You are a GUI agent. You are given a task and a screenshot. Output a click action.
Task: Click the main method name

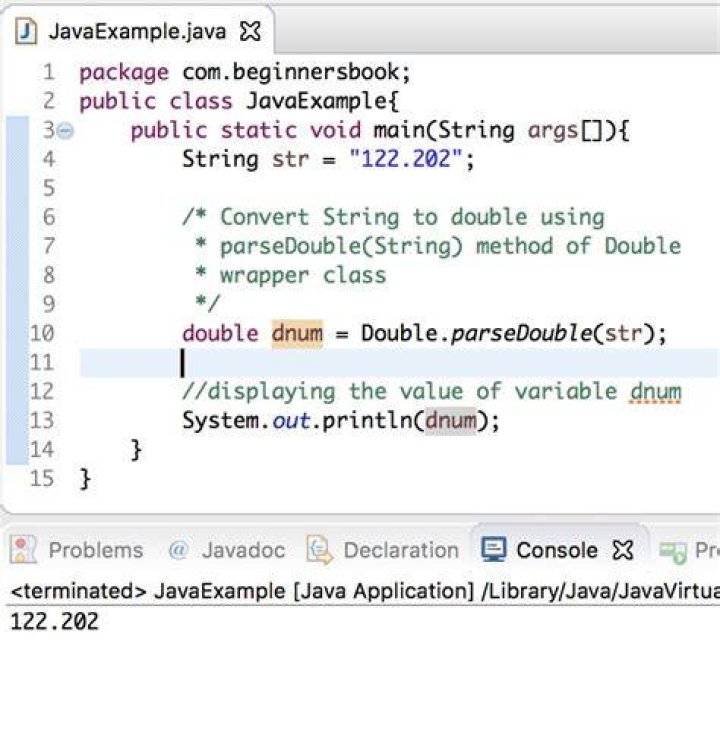coord(399,130)
